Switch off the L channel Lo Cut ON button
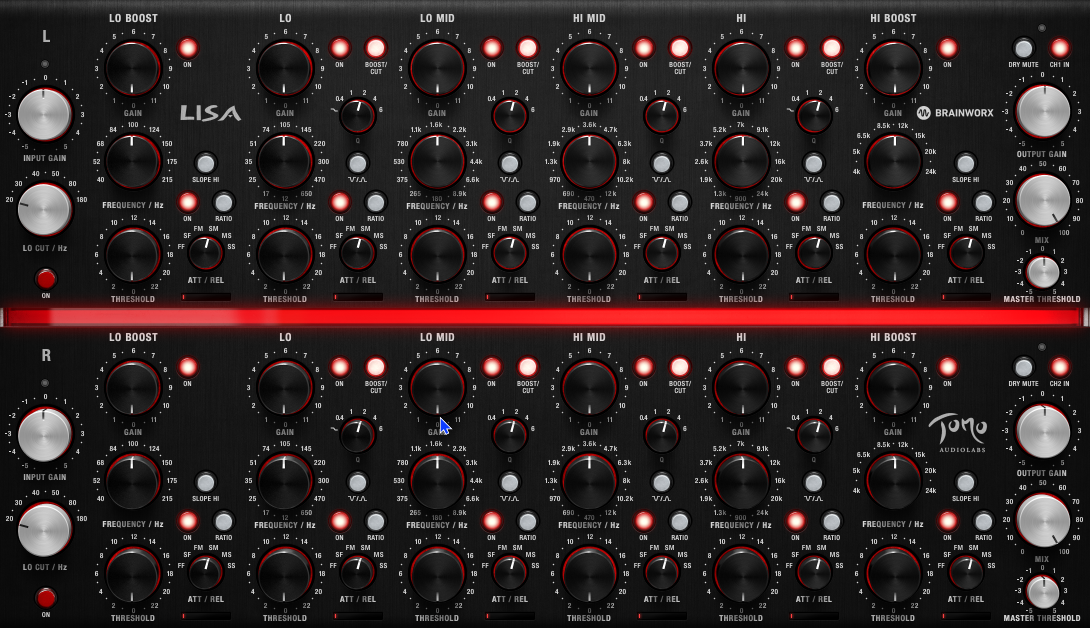1090x628 pixels. click(x=46, y=279)
